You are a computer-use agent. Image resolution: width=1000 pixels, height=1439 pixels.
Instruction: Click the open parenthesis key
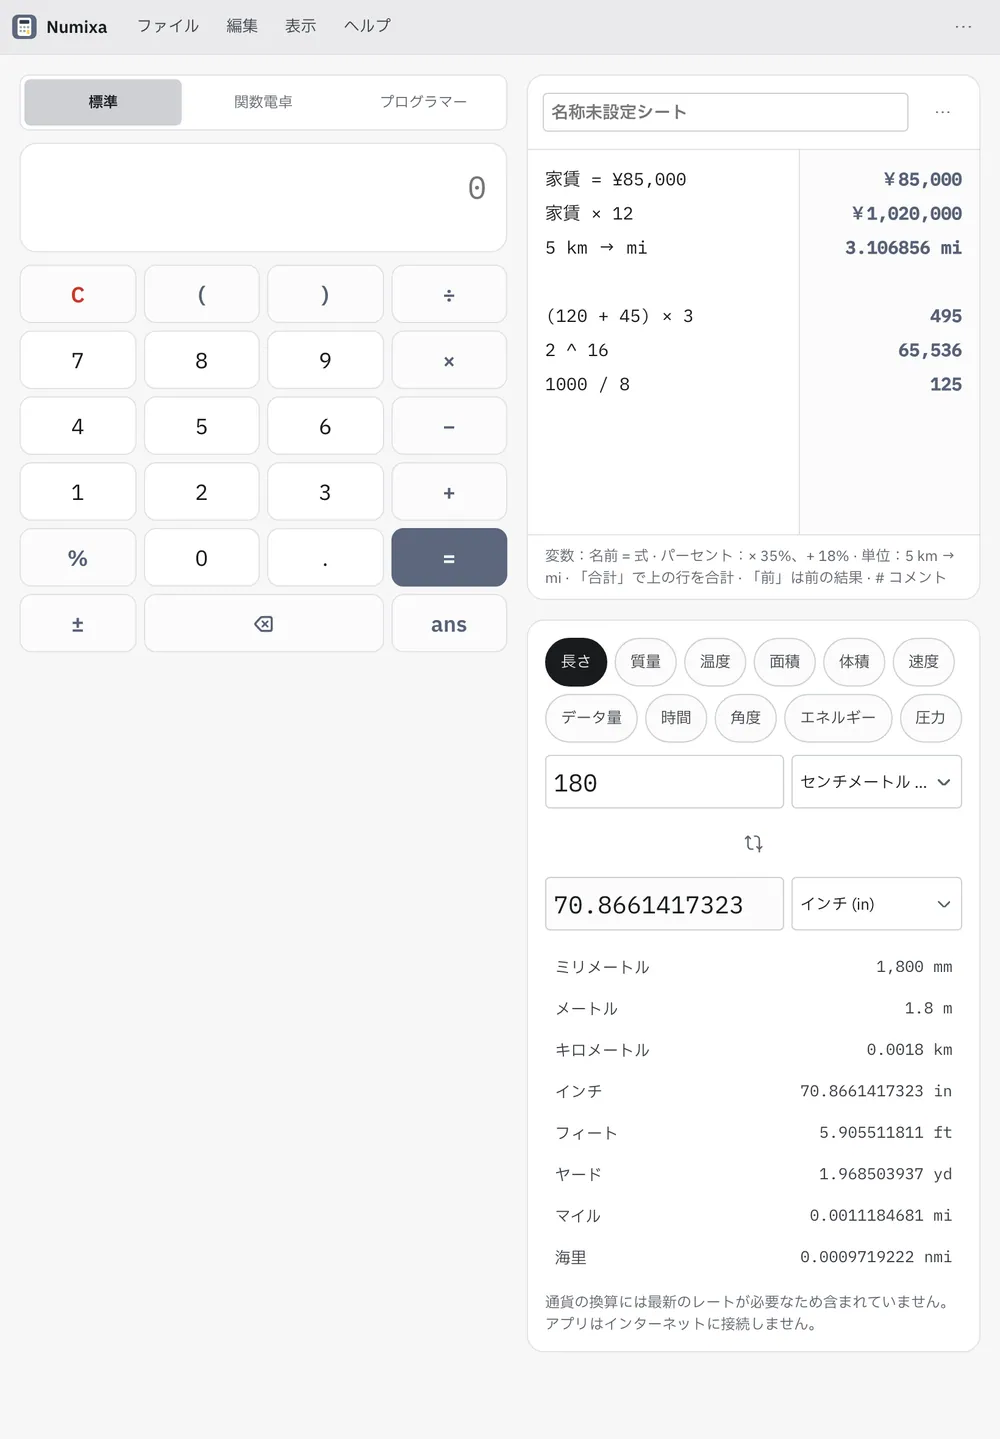[202, 295]
